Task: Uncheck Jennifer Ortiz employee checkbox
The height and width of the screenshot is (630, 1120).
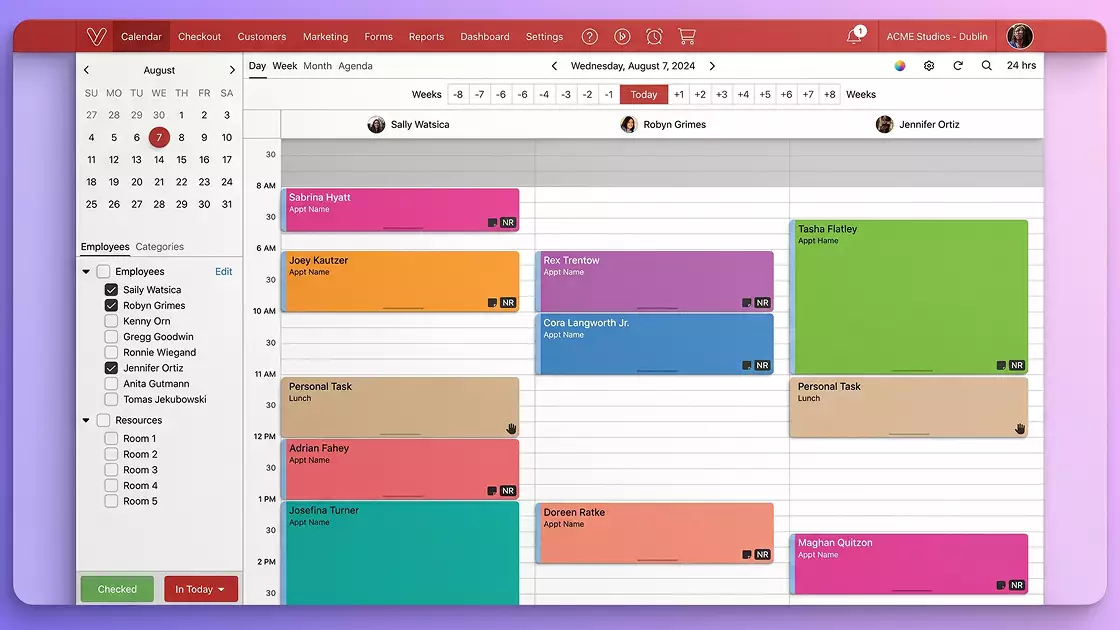Action: (111, 368)
